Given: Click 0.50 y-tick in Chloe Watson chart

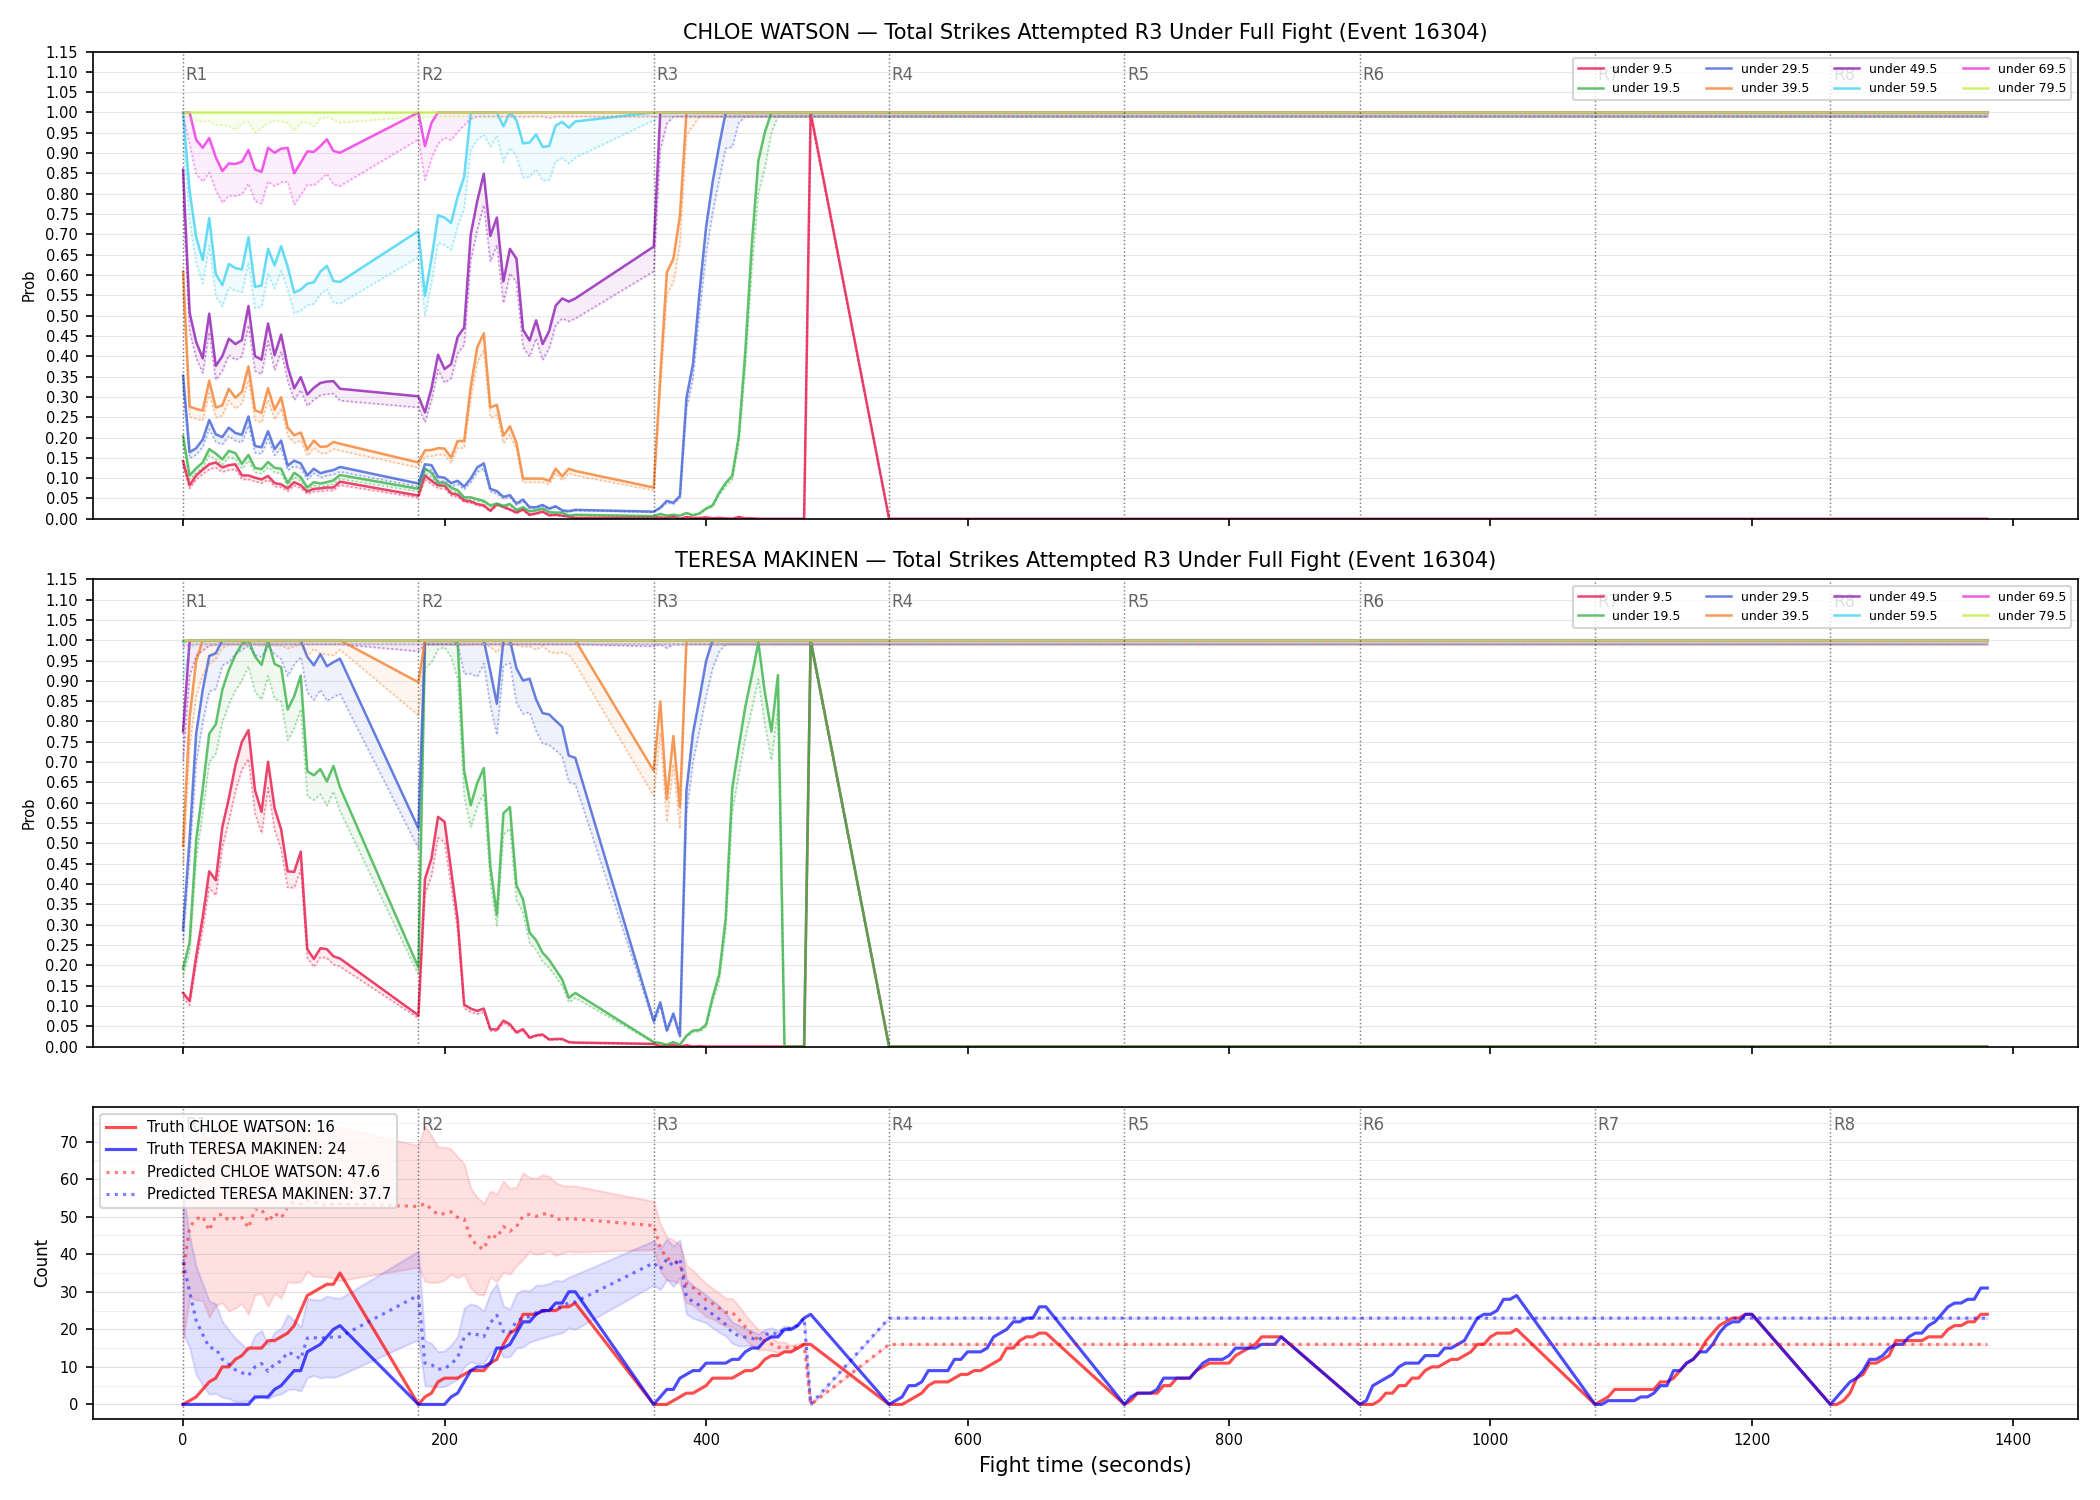Looking at the screenshot, I should click(62, 316).
